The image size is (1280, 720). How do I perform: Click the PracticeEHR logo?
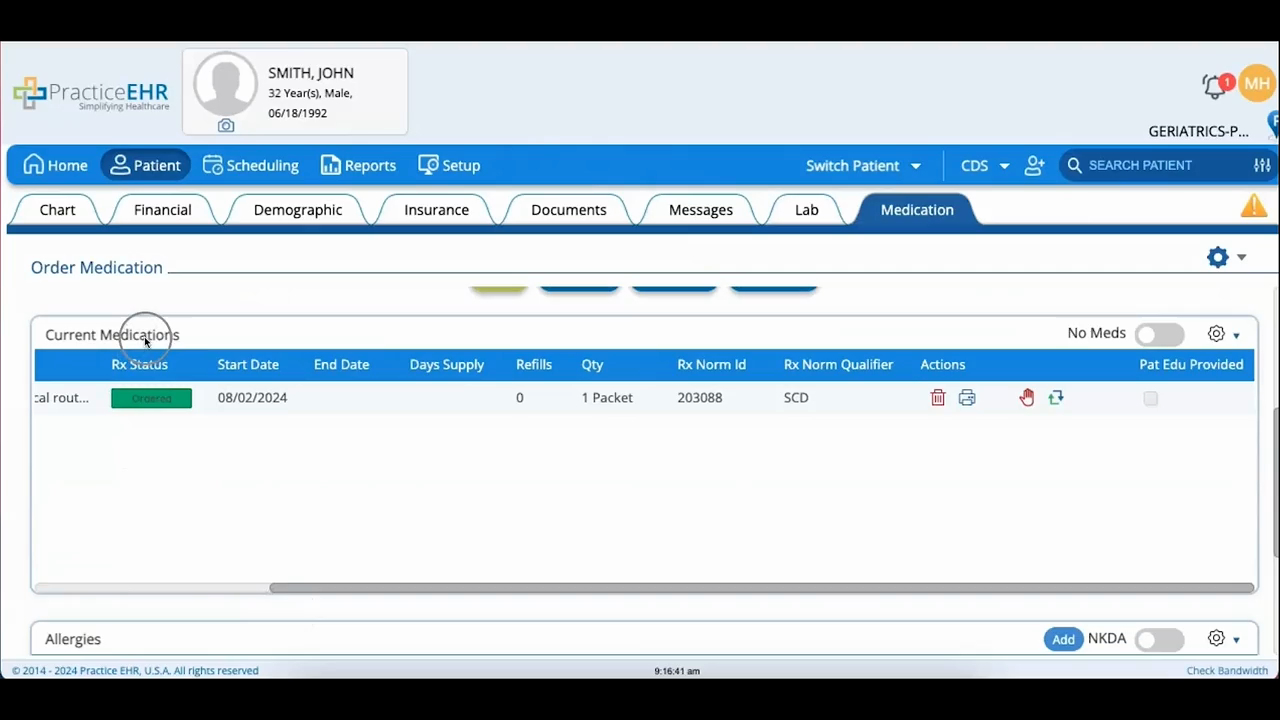[91, 94]
